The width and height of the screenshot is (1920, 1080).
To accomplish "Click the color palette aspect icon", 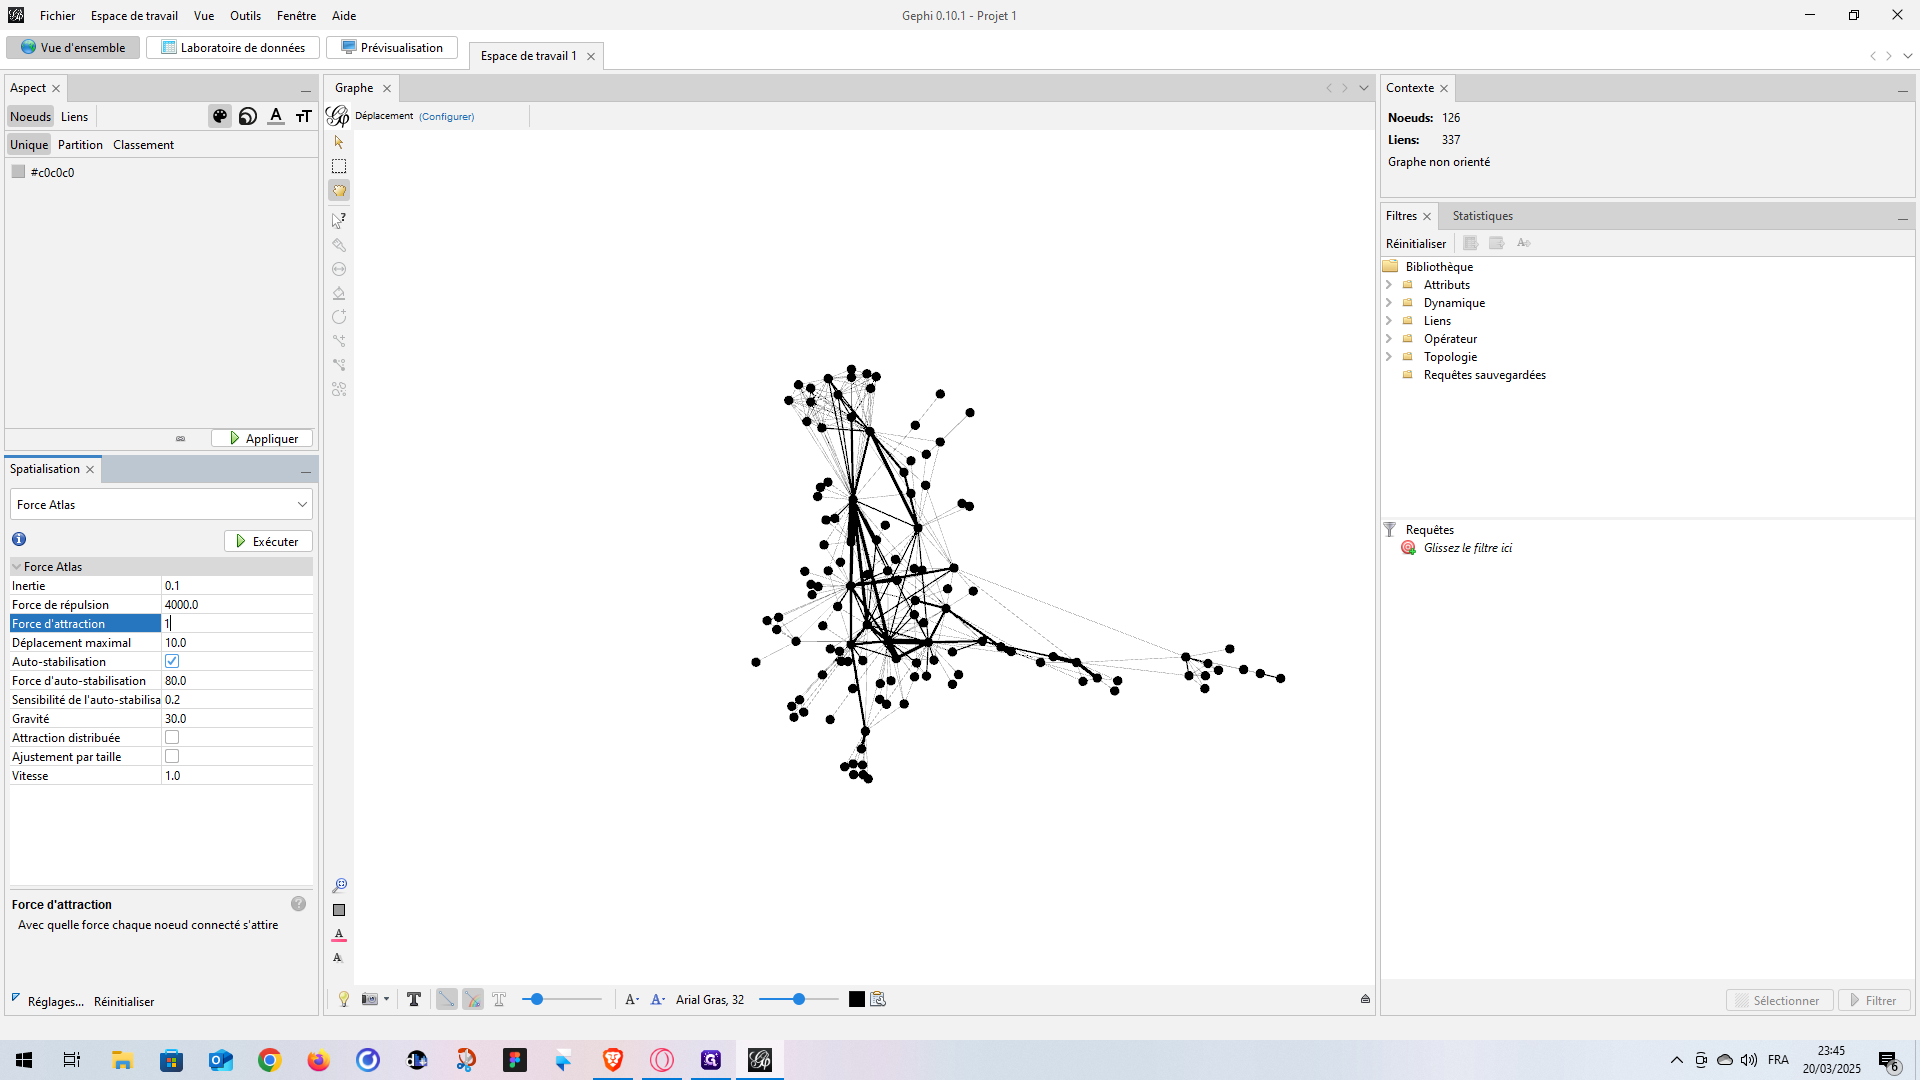I will pos(220,116).
